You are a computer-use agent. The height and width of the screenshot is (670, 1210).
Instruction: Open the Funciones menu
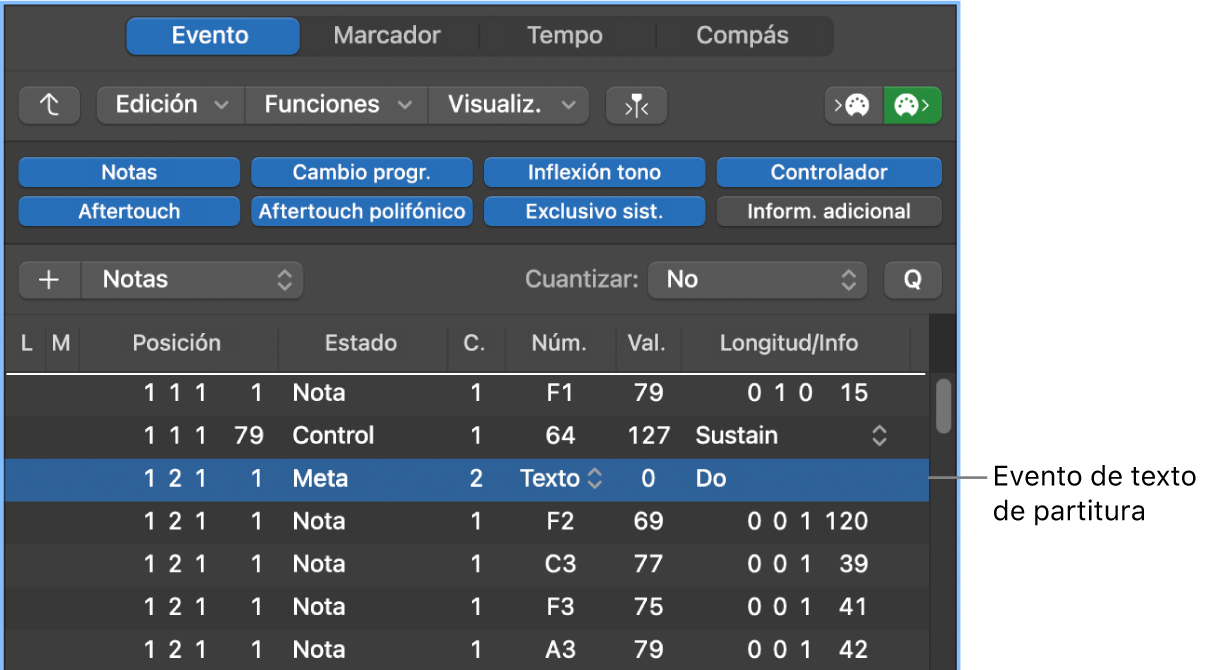(x=335, y=104)
